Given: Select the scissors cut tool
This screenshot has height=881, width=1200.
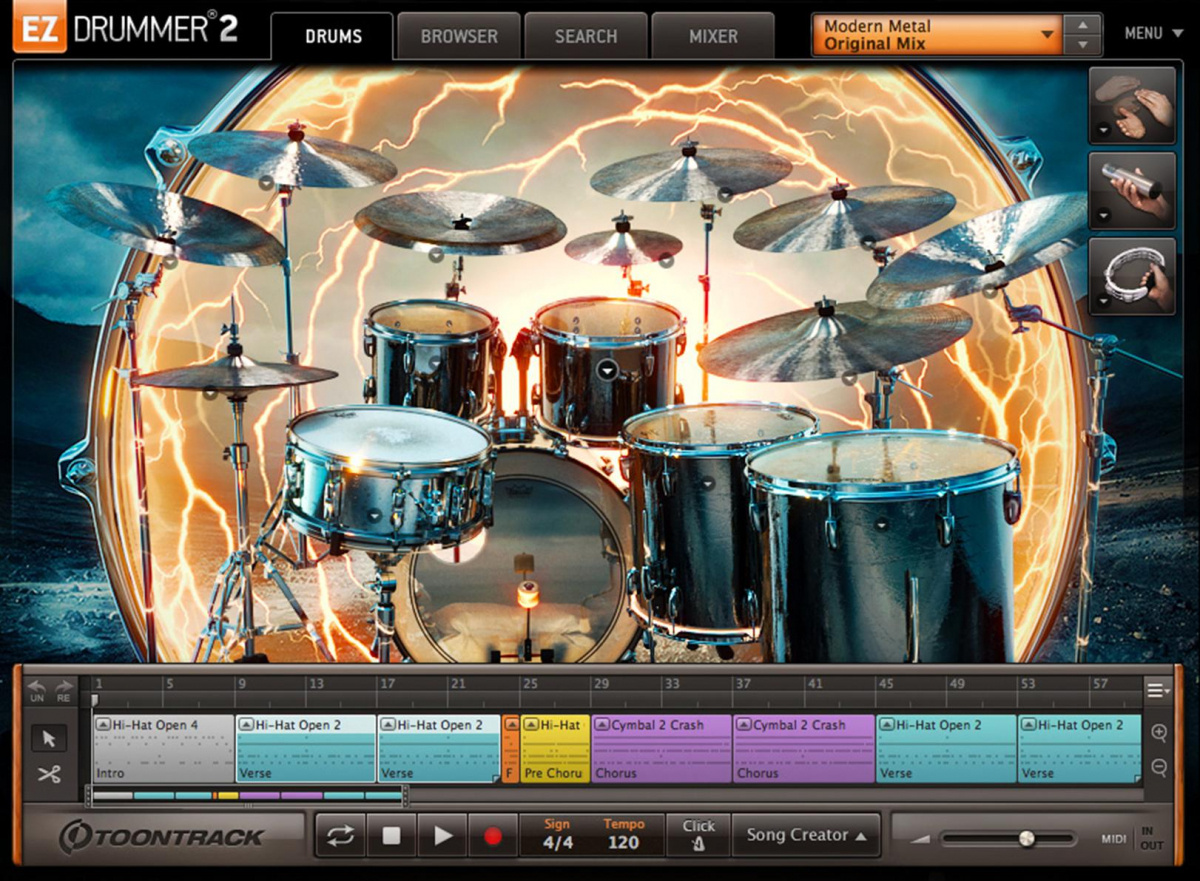Looking at the screenshot, I should (x=46, y=775).
